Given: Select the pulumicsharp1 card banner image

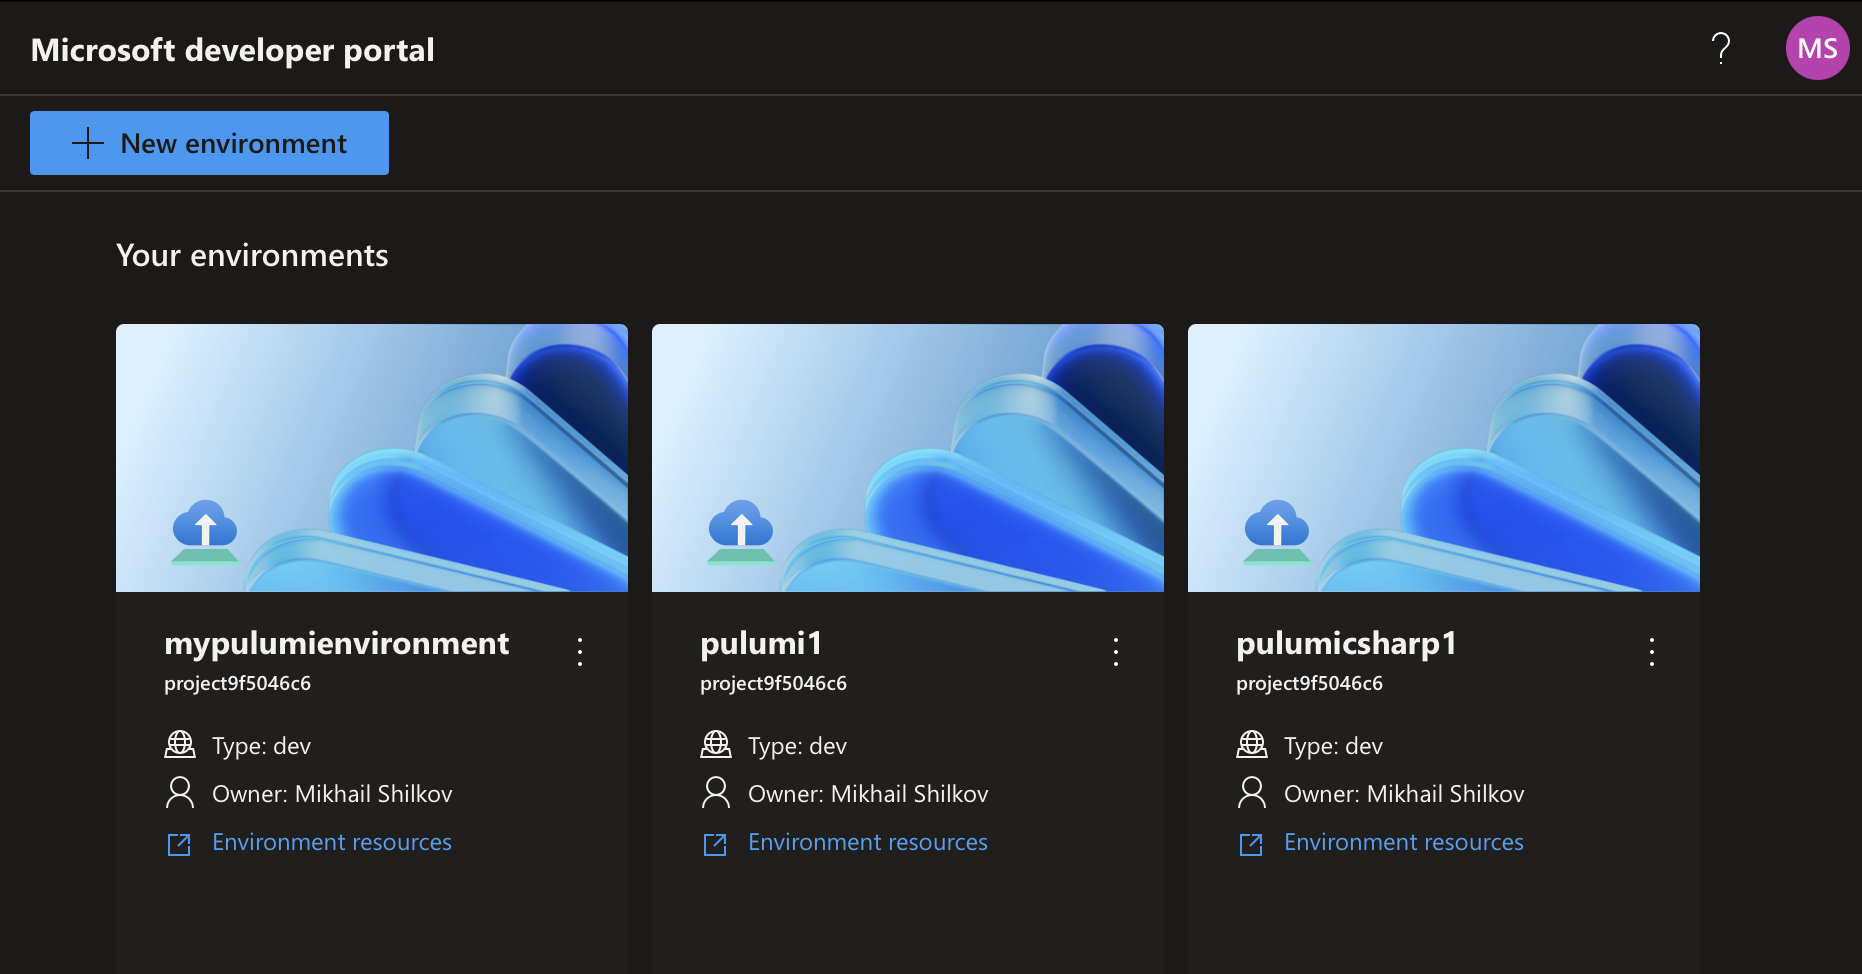Looking at the screenshot, I should click(x=1444, y=458).
